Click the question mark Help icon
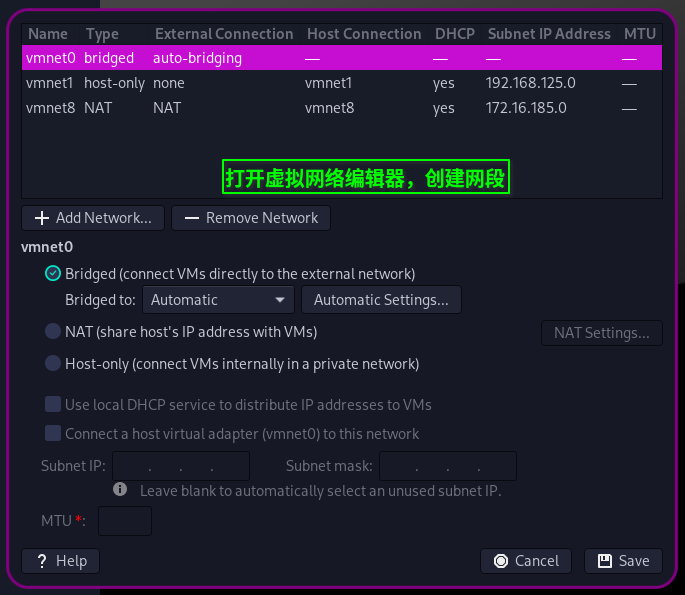Viewport: 685px width, 595px height. [42, 561]
